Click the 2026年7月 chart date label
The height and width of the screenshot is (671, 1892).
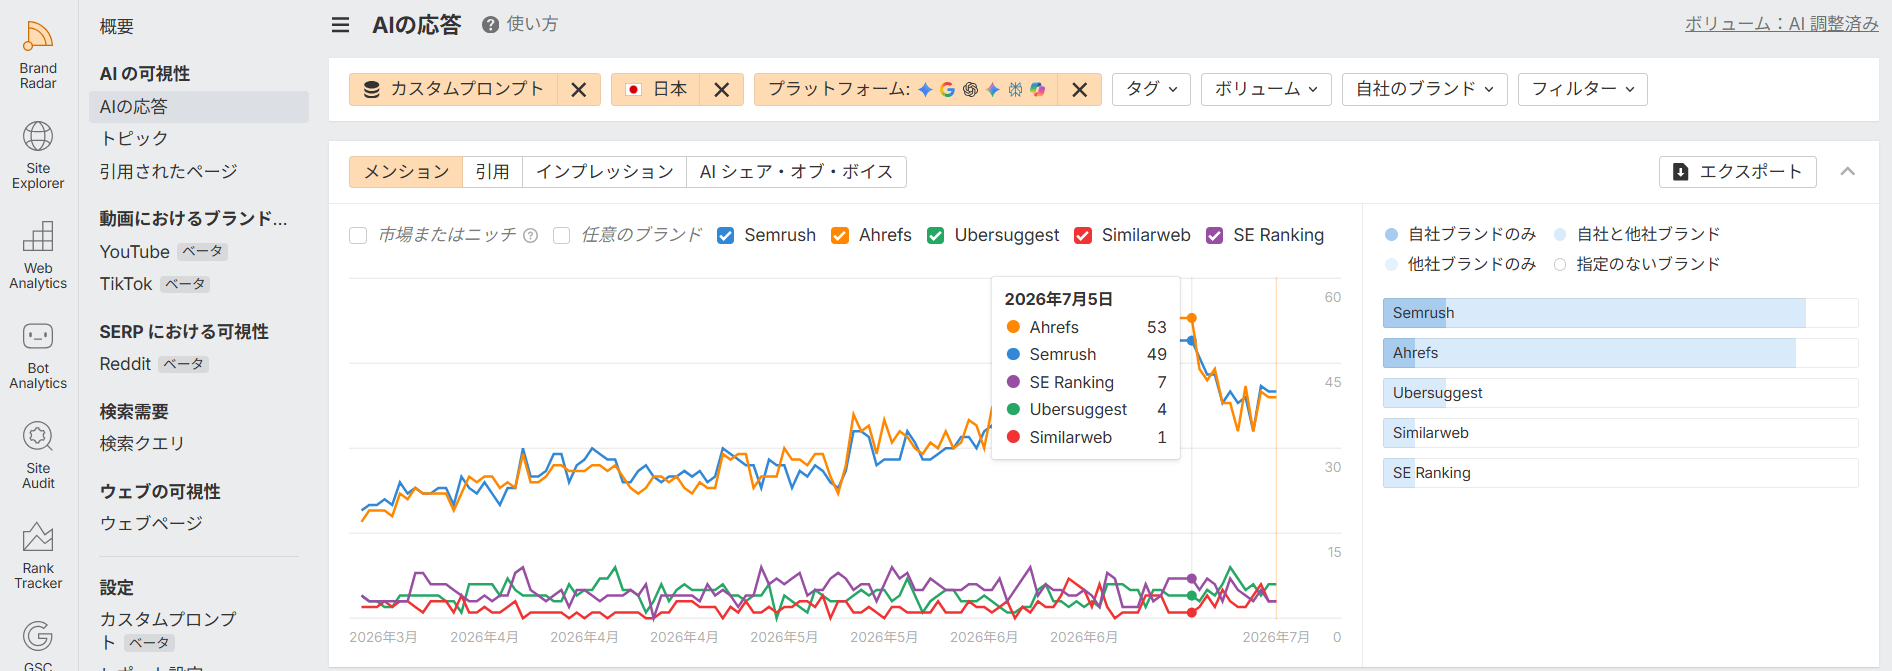[1276, 637]
